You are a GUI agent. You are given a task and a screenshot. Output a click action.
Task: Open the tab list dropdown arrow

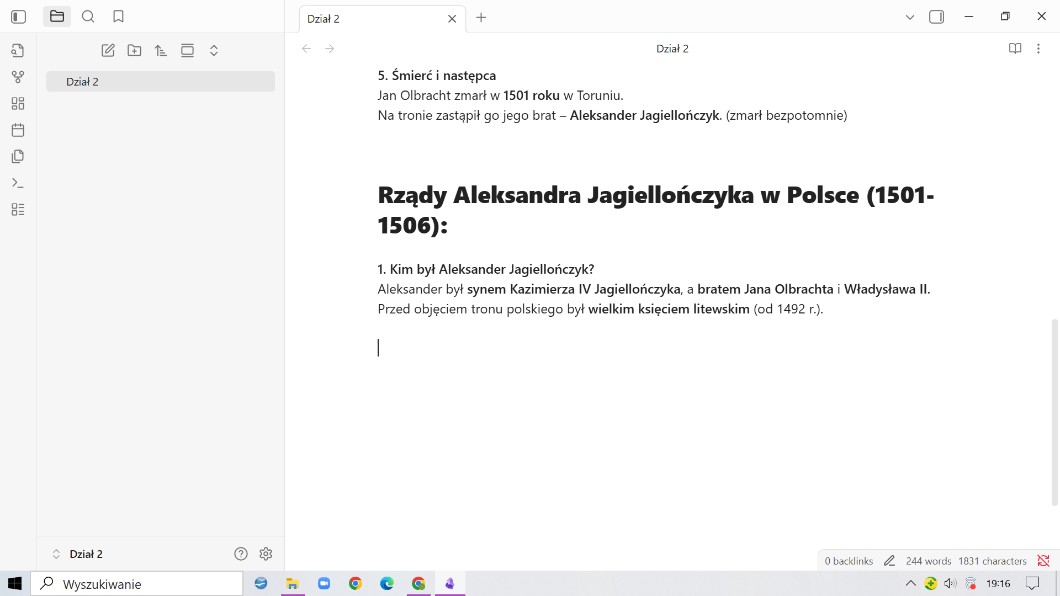coord(910,17)
